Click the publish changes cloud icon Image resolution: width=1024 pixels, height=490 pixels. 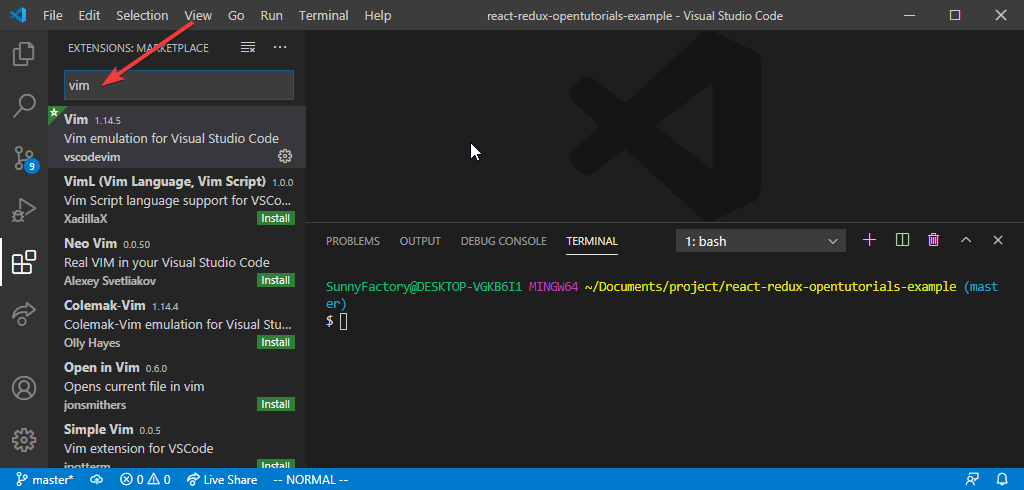pyautogui.click(x=97, y=480)
